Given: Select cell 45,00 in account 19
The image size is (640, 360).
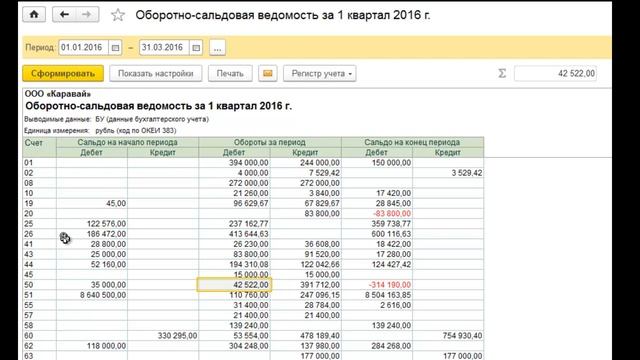Looking at the screenshot, I should (92, 203).
